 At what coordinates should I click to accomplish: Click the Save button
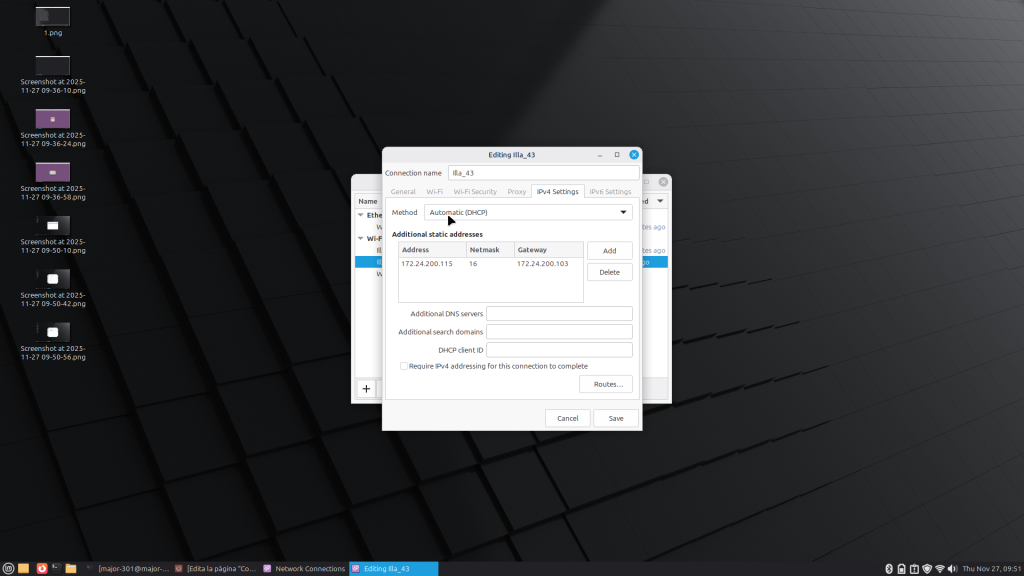[x=615, y=418]
